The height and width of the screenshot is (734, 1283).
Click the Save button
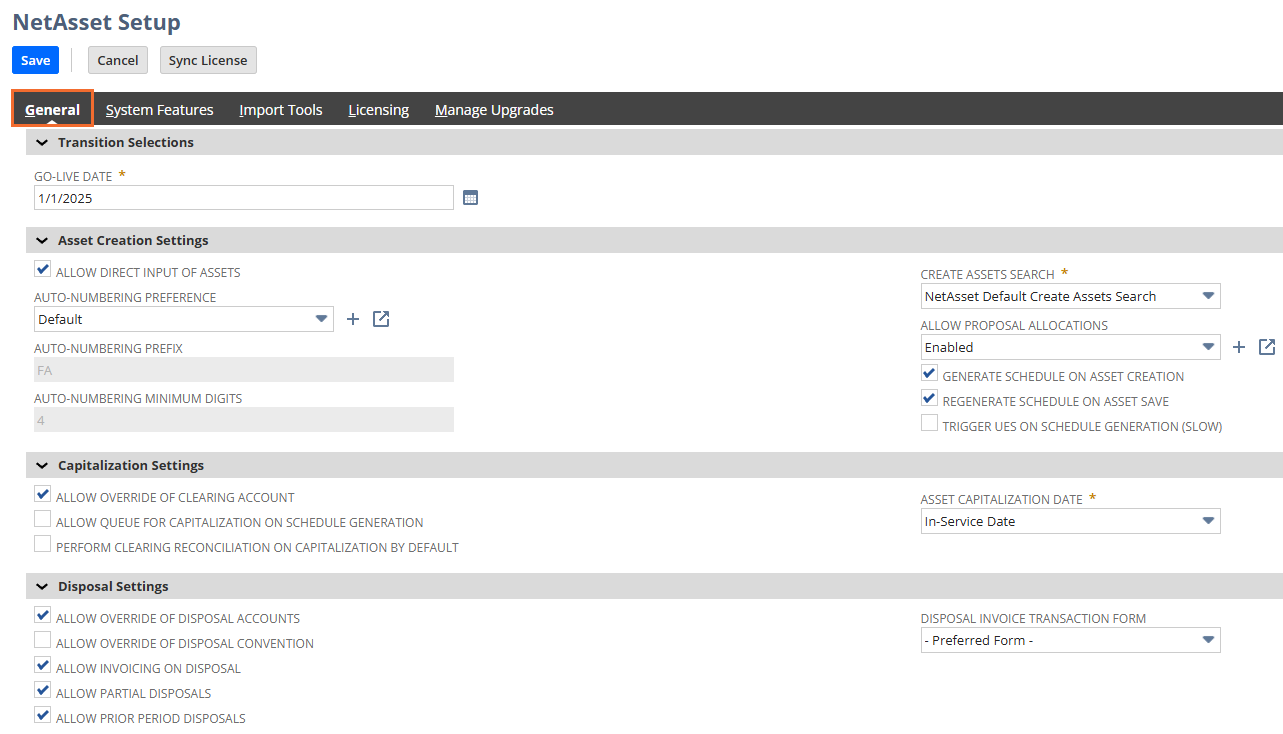click(35, 60)
